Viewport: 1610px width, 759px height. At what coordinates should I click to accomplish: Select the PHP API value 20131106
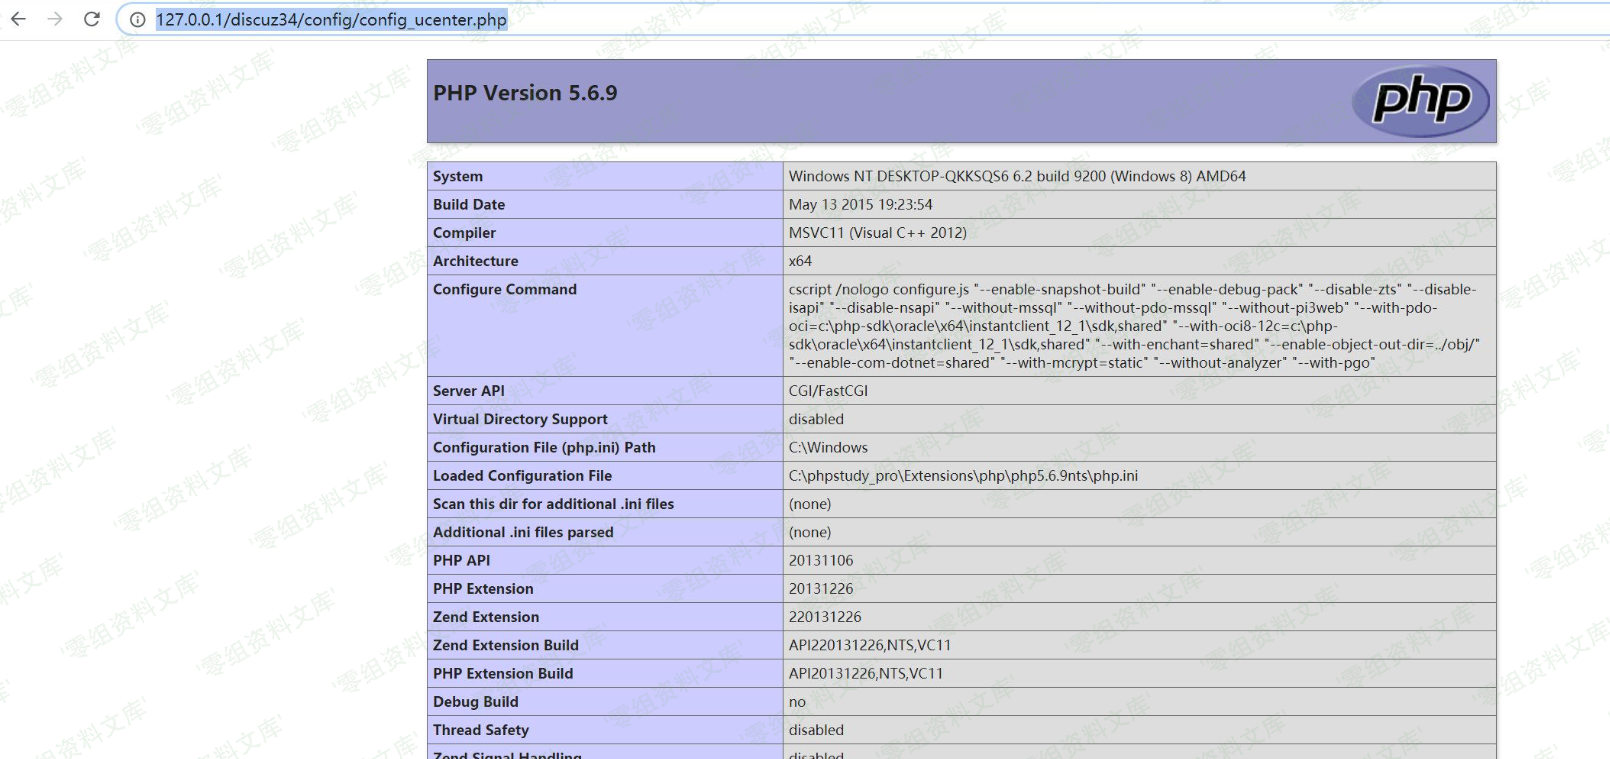[821, 561]
